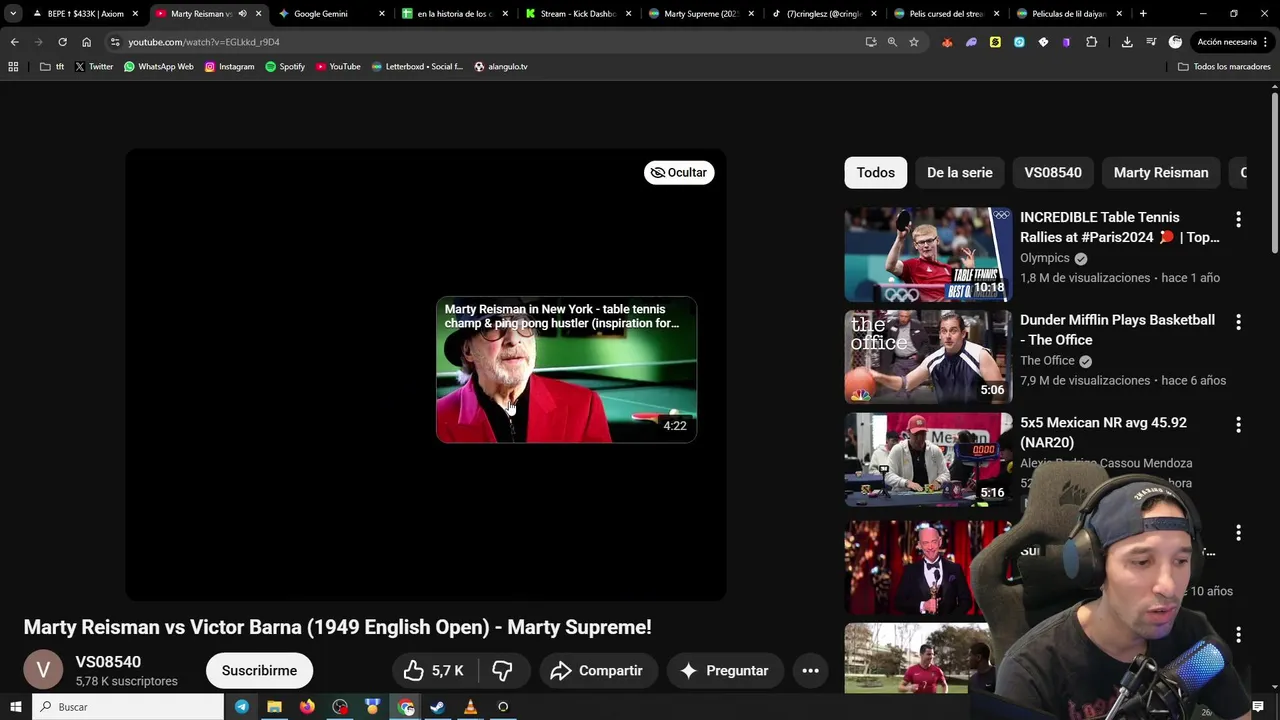This screenshot has width=1280, height=720.
Task: Play suggested Marty Reisman in New York video
Action: [x=566, y=370]
